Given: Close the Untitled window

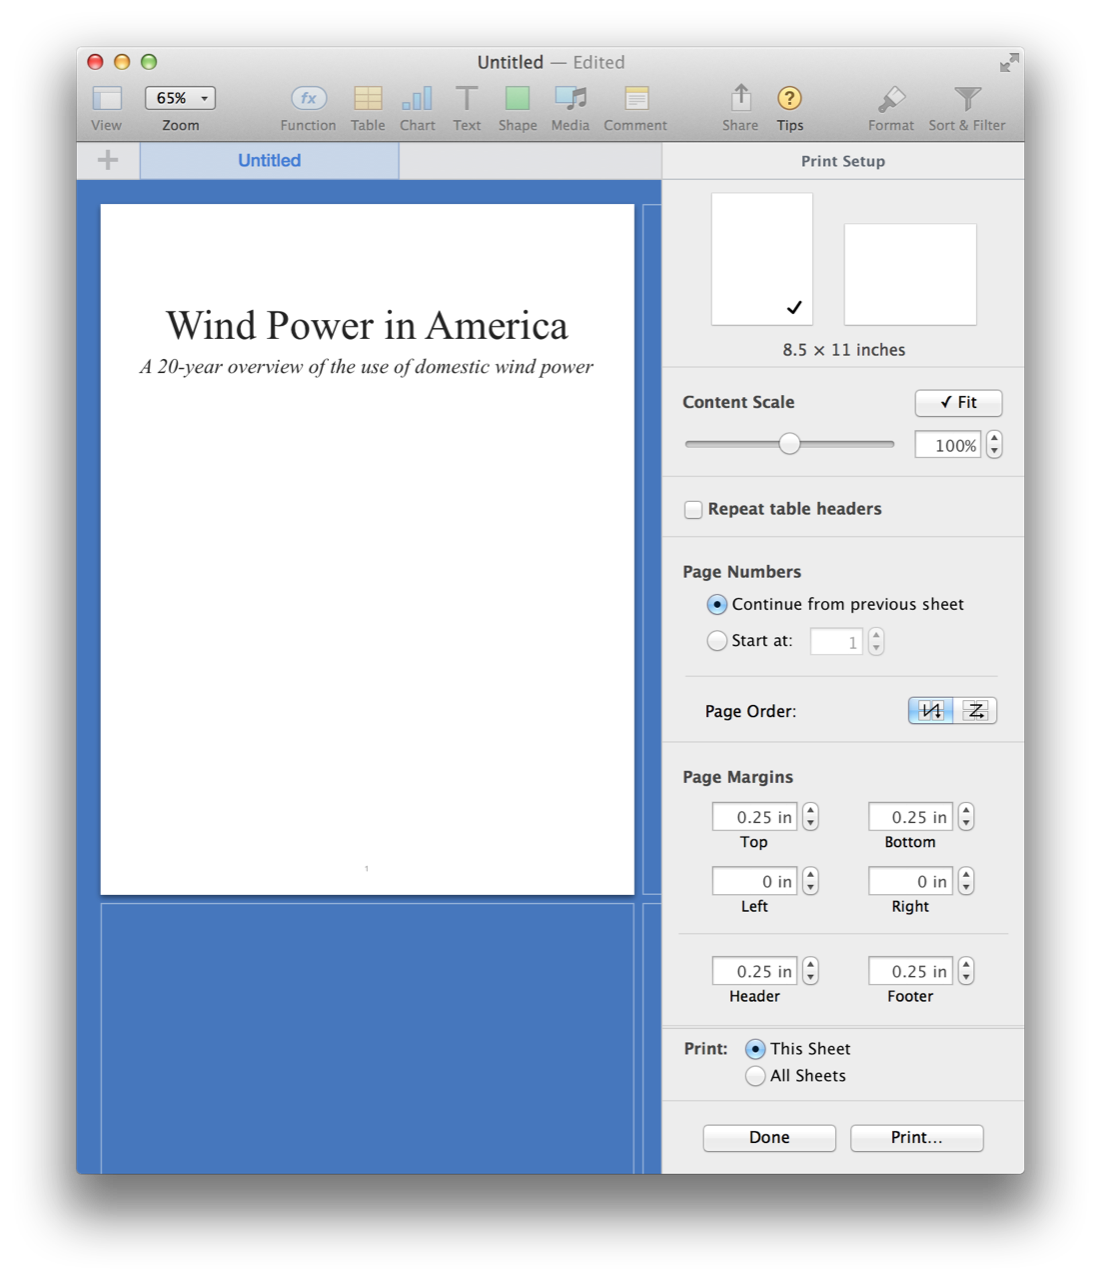Looking at the screenshot, I should [95, 62].
